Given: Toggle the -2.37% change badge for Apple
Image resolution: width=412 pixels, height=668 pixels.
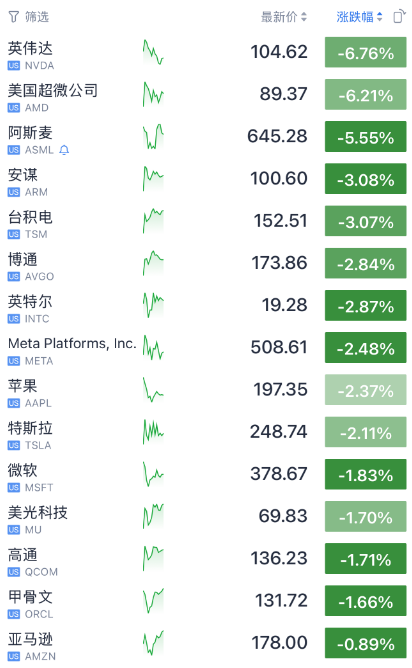Looking at the screenshot, I should click(366, 390).
